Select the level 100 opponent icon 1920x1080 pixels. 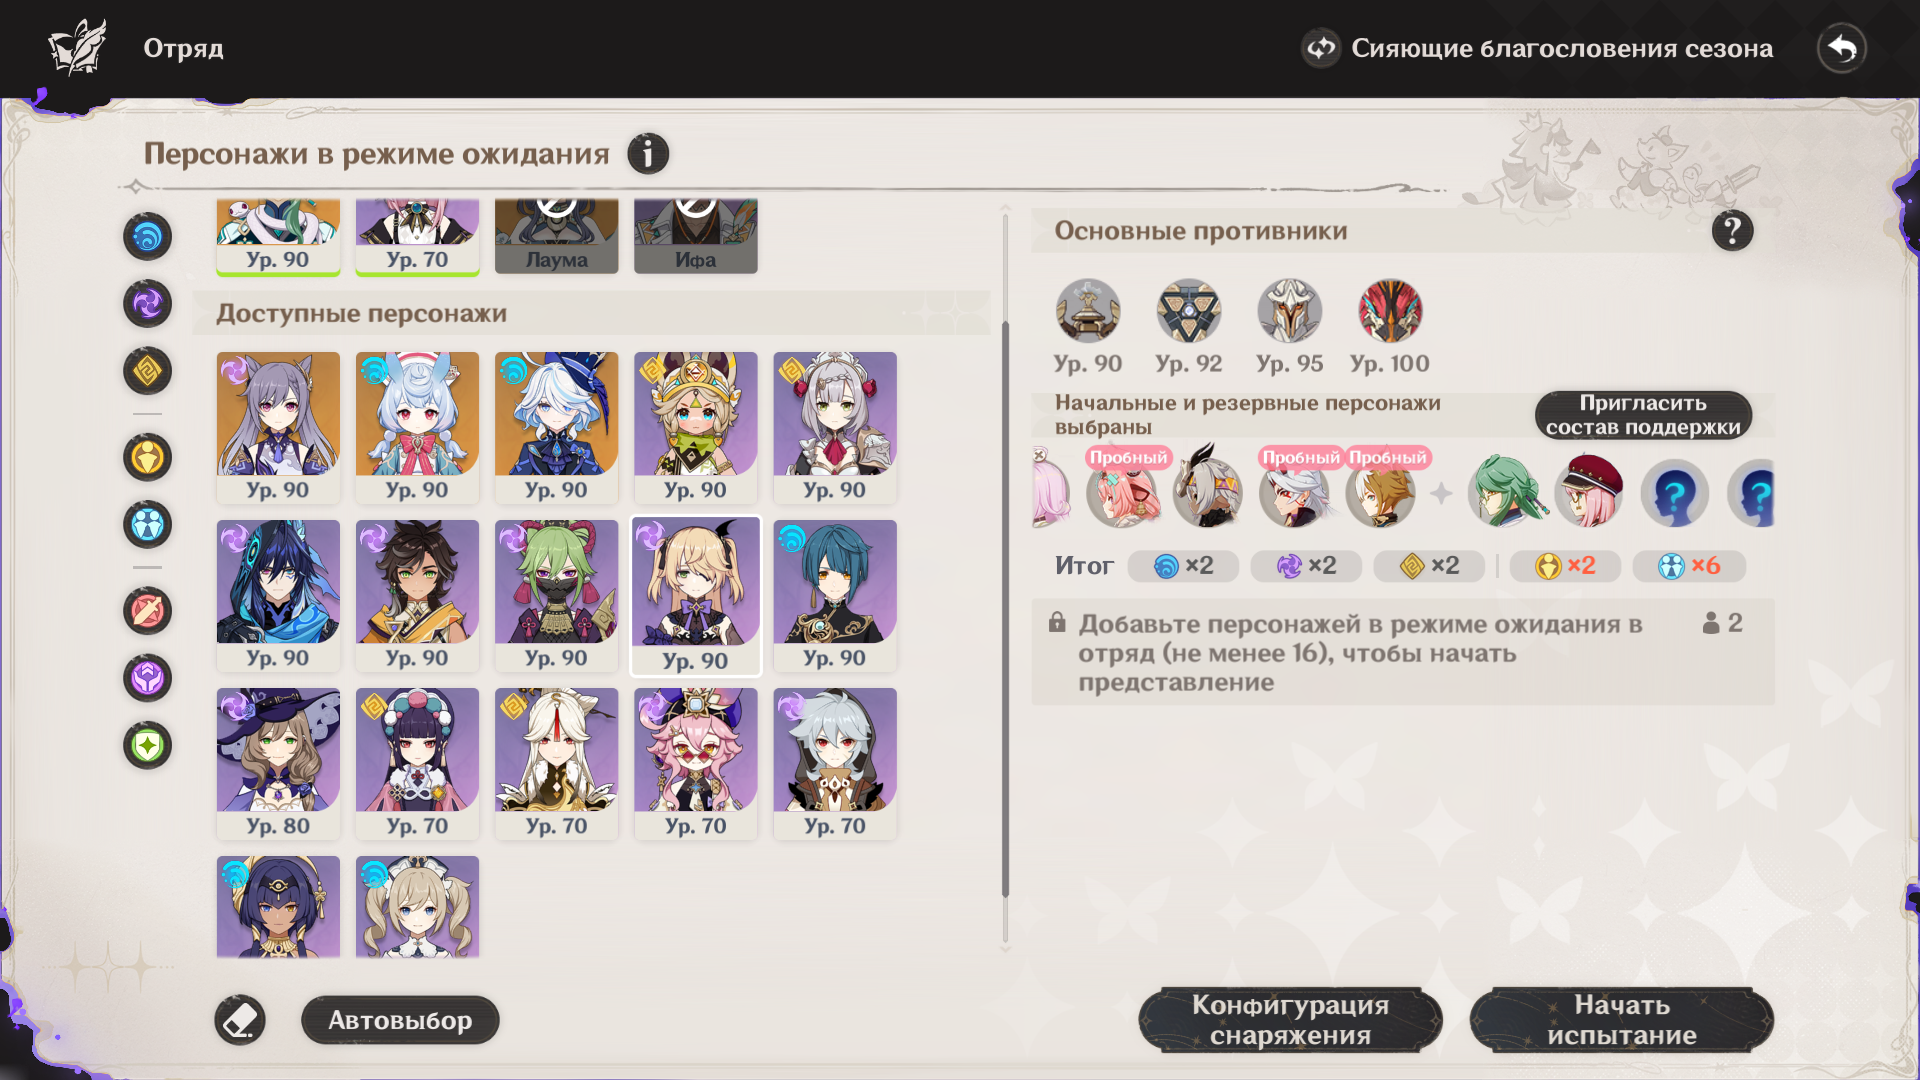[x=1390, y=311]
